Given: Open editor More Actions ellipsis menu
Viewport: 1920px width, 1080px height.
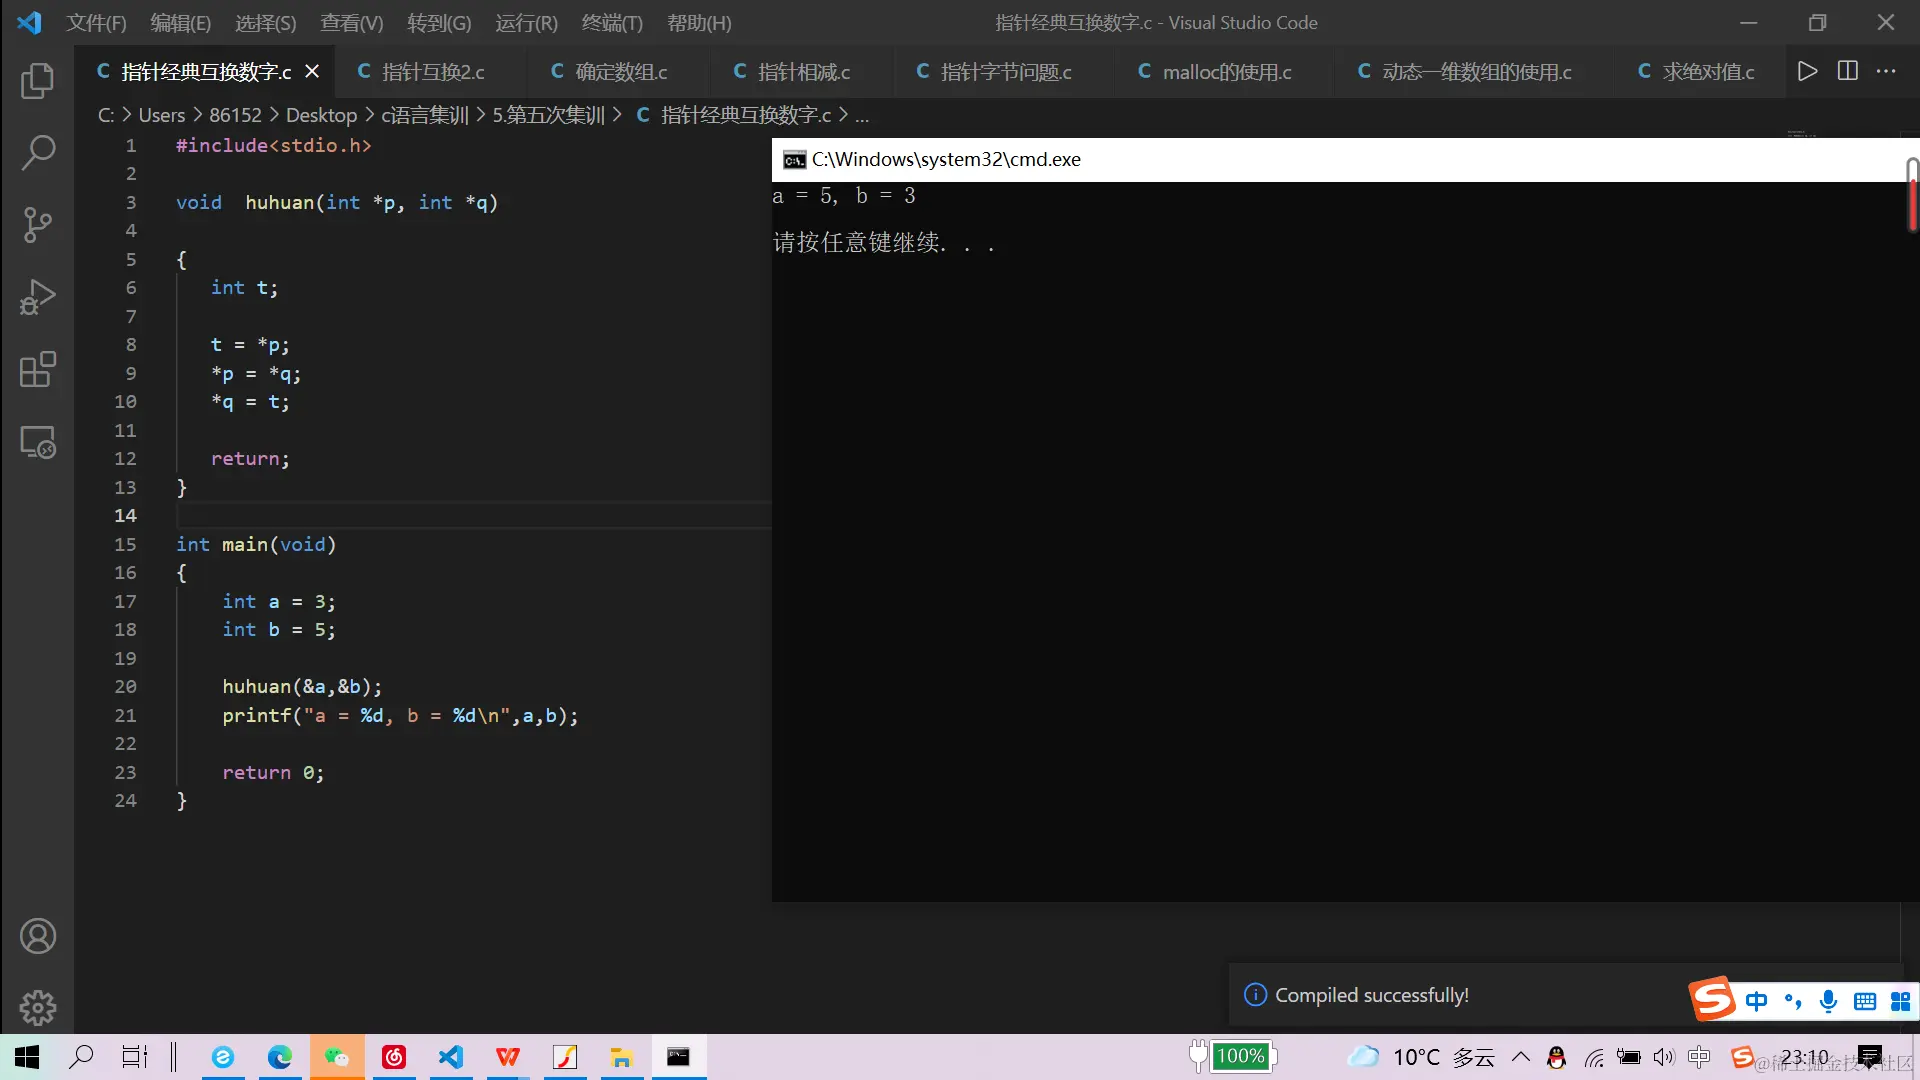Looking at the screenshot, I should coord(1886,71).
